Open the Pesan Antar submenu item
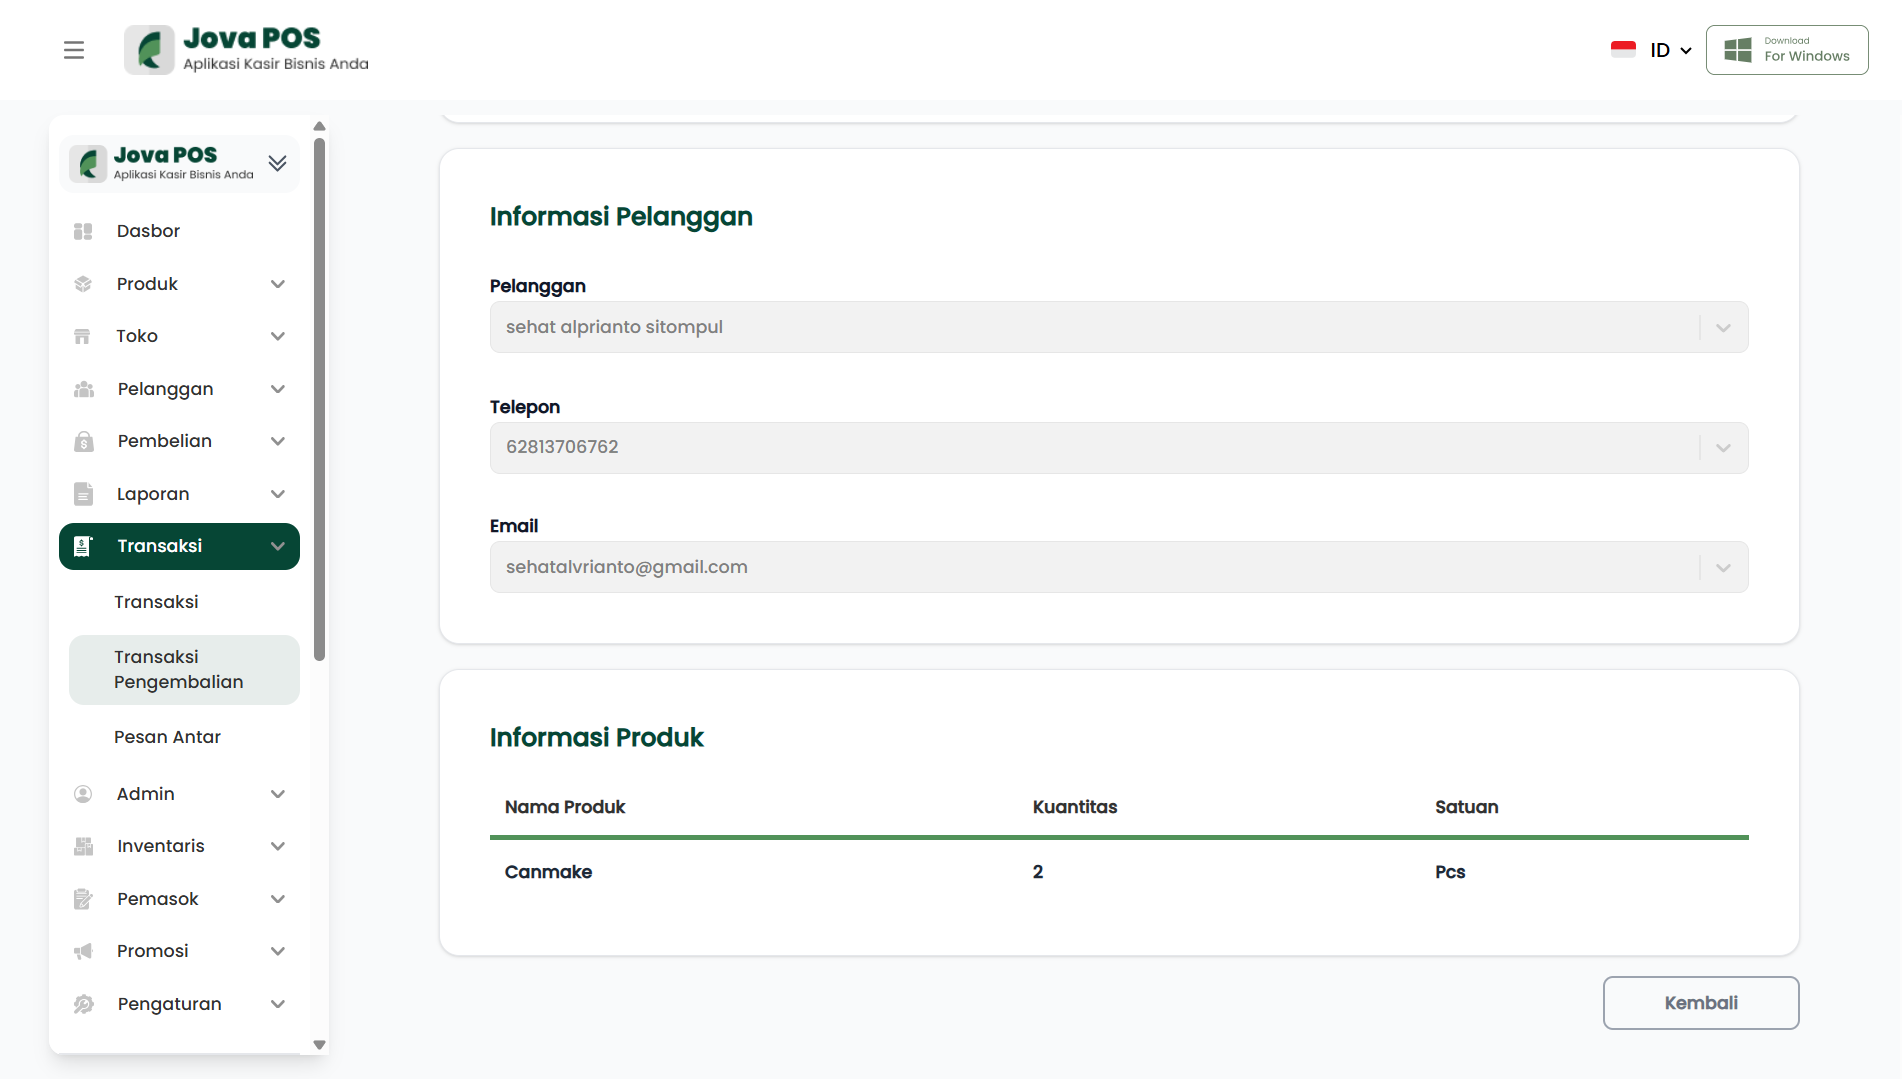 click(x=167, y=737)
